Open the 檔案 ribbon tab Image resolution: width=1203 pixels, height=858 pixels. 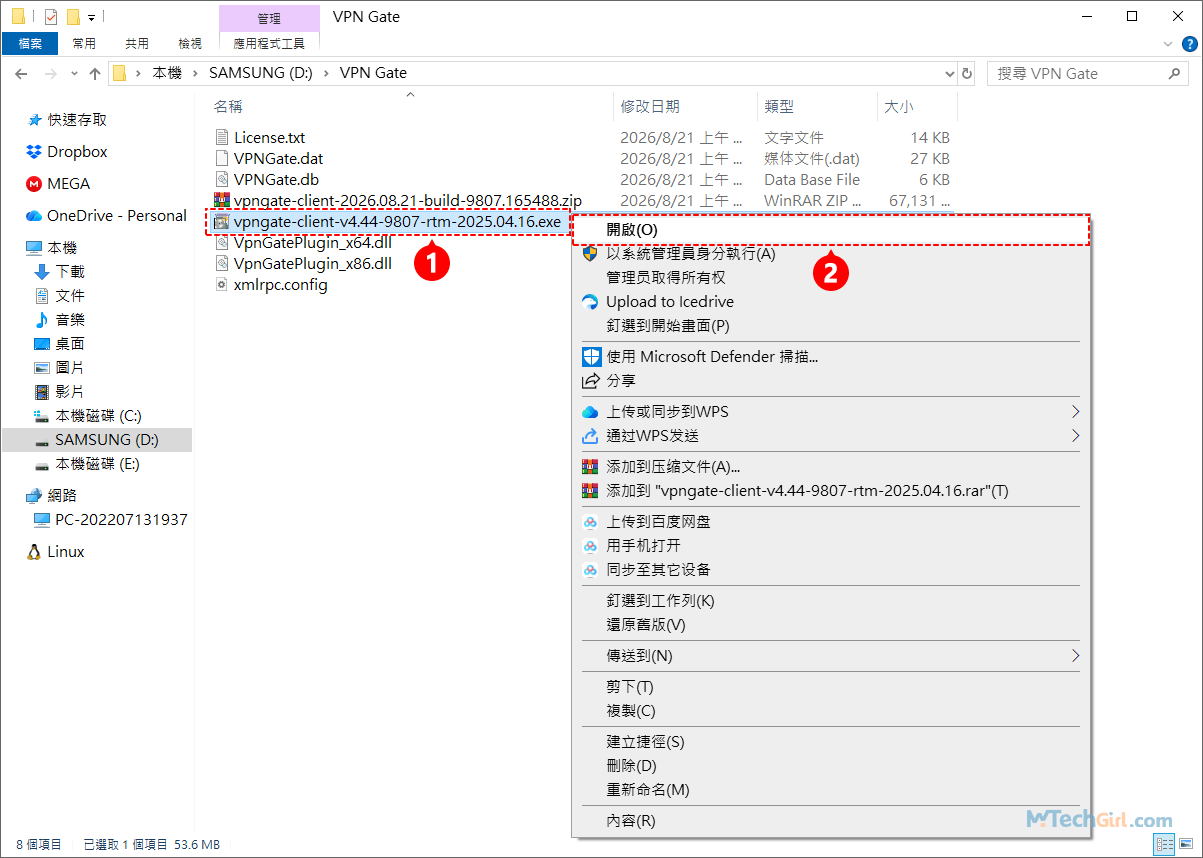[30, 43]
